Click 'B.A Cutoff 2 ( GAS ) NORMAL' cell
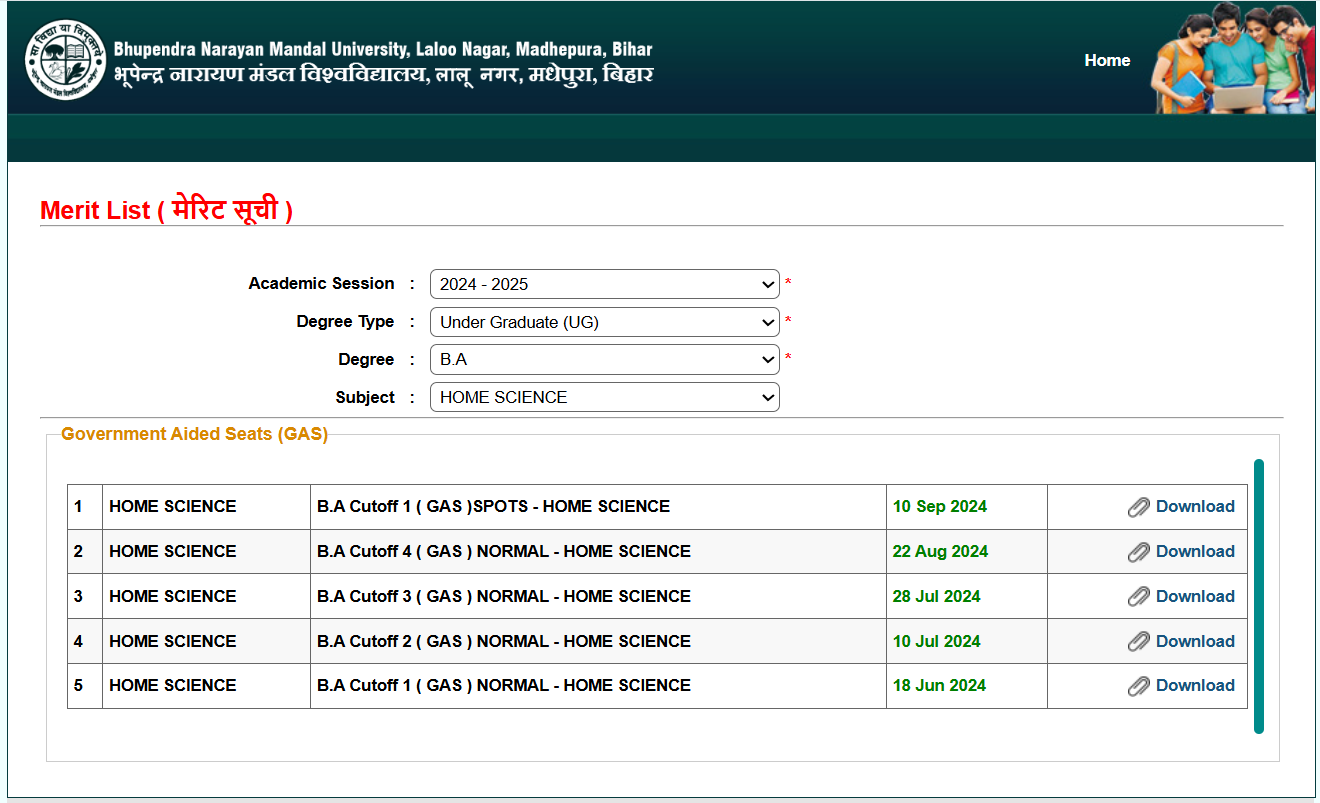 tap(598, 641)
